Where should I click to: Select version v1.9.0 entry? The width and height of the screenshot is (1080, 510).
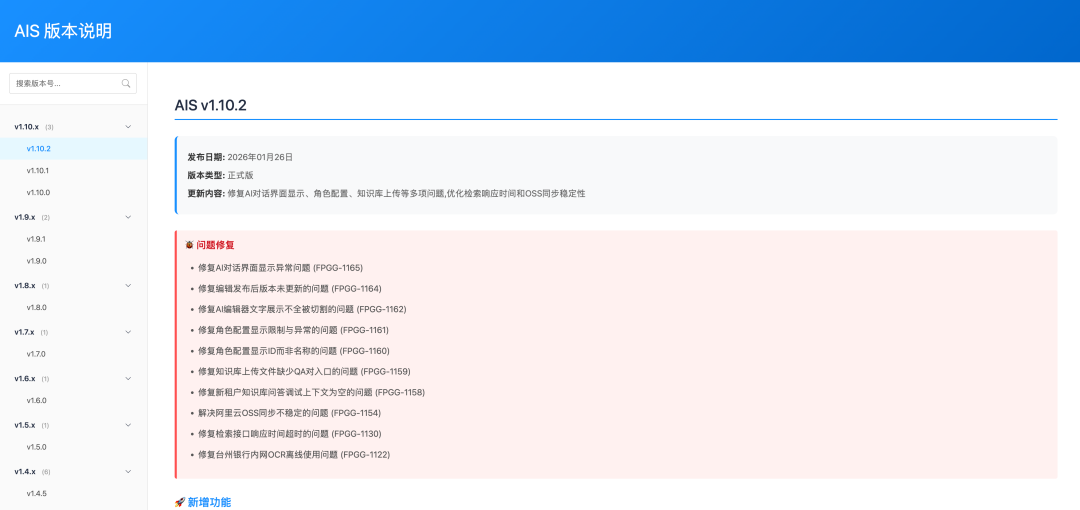coord(36,261)
